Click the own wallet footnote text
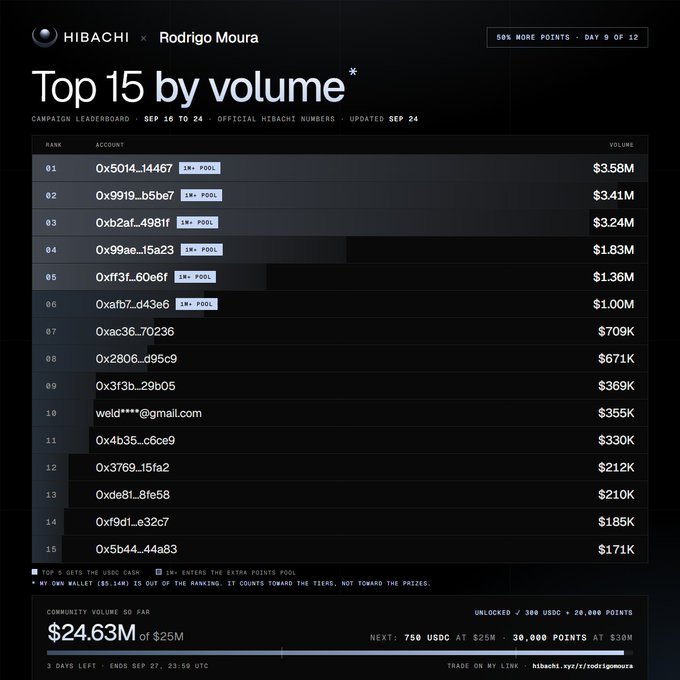680x680 pixels. click(x=232, y=584)
